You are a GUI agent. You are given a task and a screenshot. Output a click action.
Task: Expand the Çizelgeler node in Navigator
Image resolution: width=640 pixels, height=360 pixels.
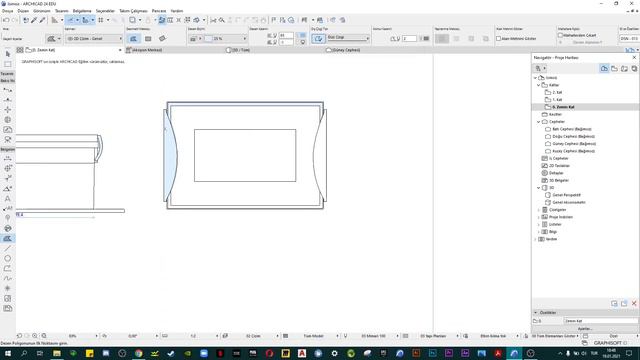tap(538, 210)
